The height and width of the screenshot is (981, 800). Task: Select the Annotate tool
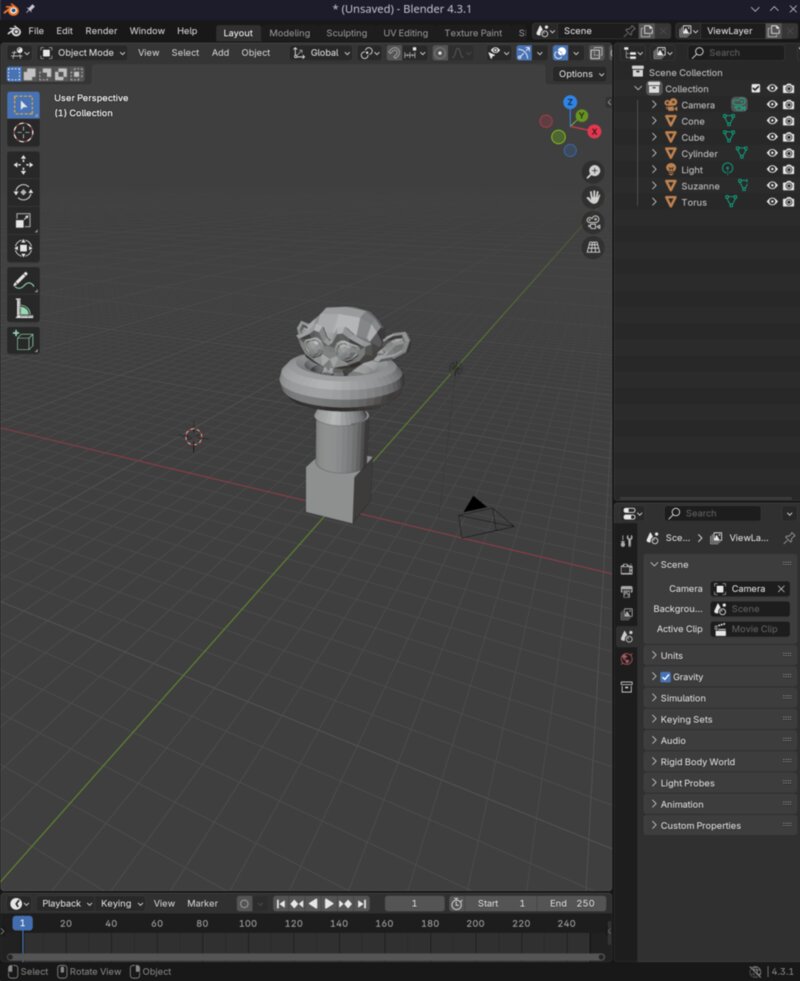(x=24, y=281)
